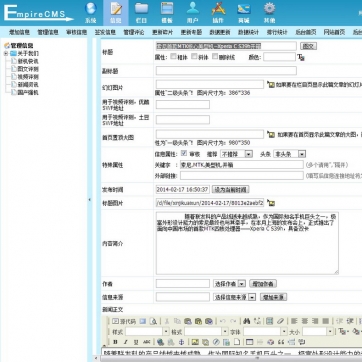Click the 图文 button next to the title field

point(308,46)
